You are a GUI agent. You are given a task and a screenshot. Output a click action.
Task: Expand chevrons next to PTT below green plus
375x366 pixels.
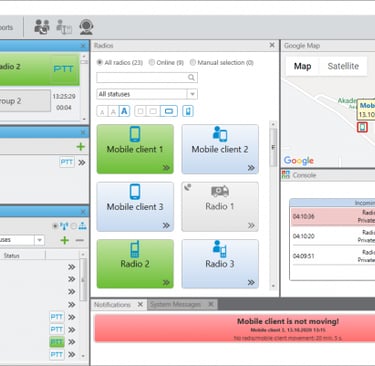[82, 163]
